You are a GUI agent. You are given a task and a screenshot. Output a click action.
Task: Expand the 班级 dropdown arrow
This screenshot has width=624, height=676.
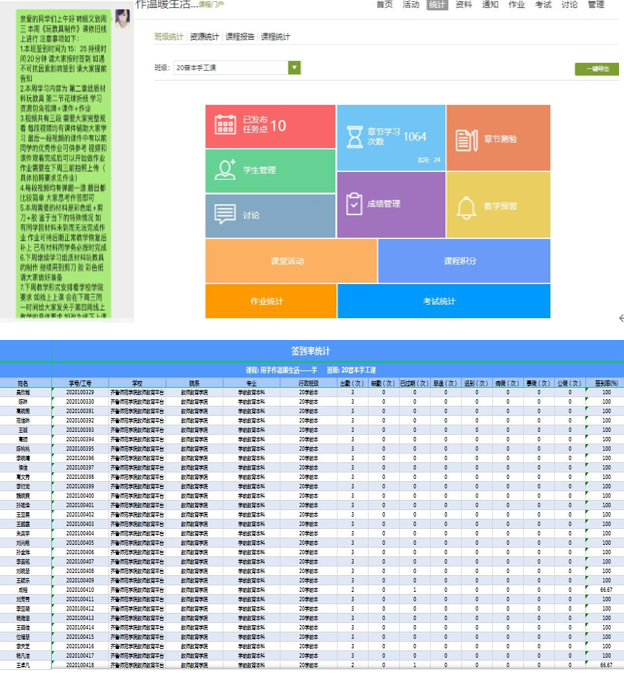[294, 68]
